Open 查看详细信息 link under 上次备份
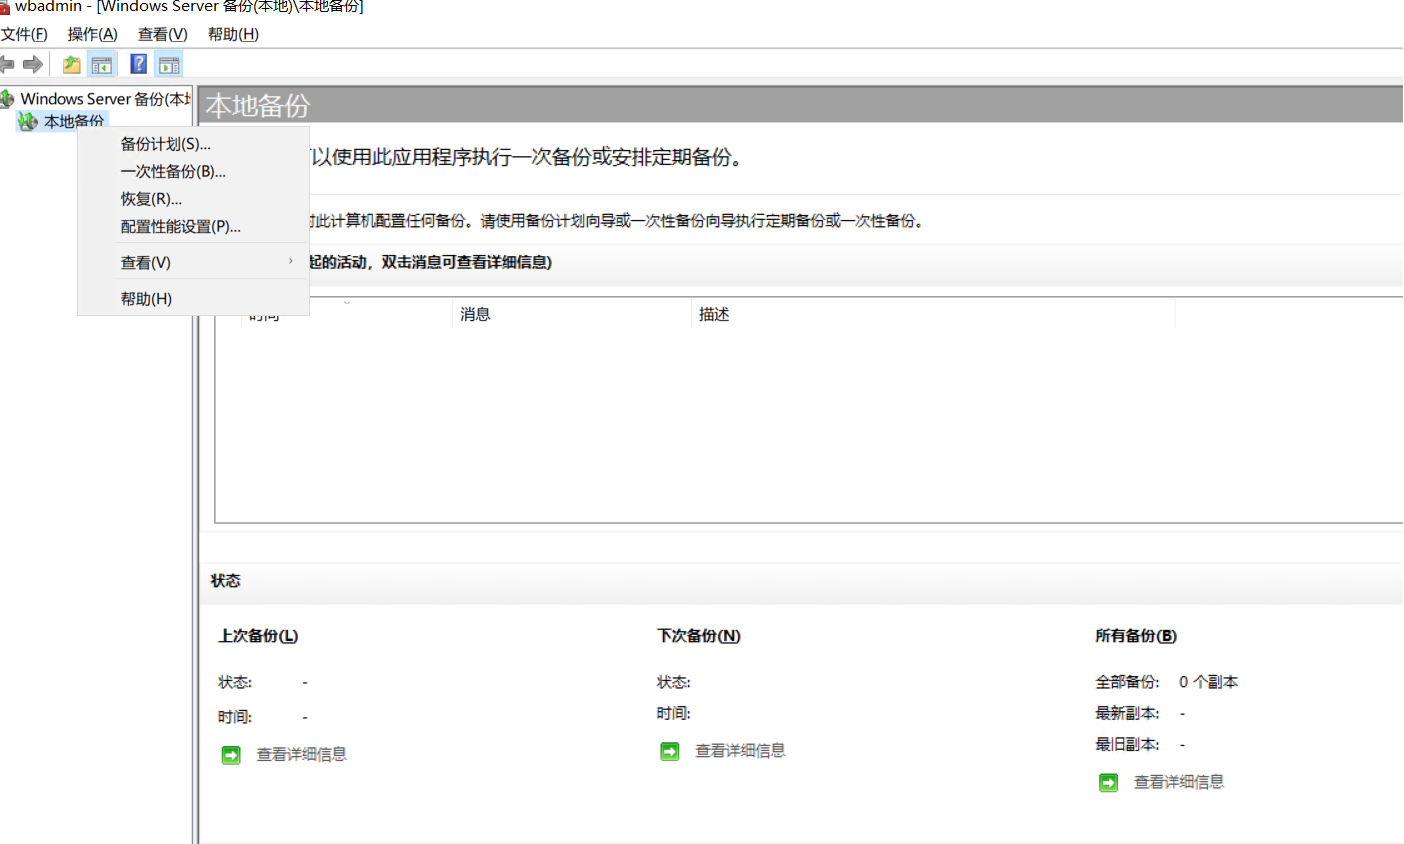Screen dimensions: 1404x844 tap(302, 755)
